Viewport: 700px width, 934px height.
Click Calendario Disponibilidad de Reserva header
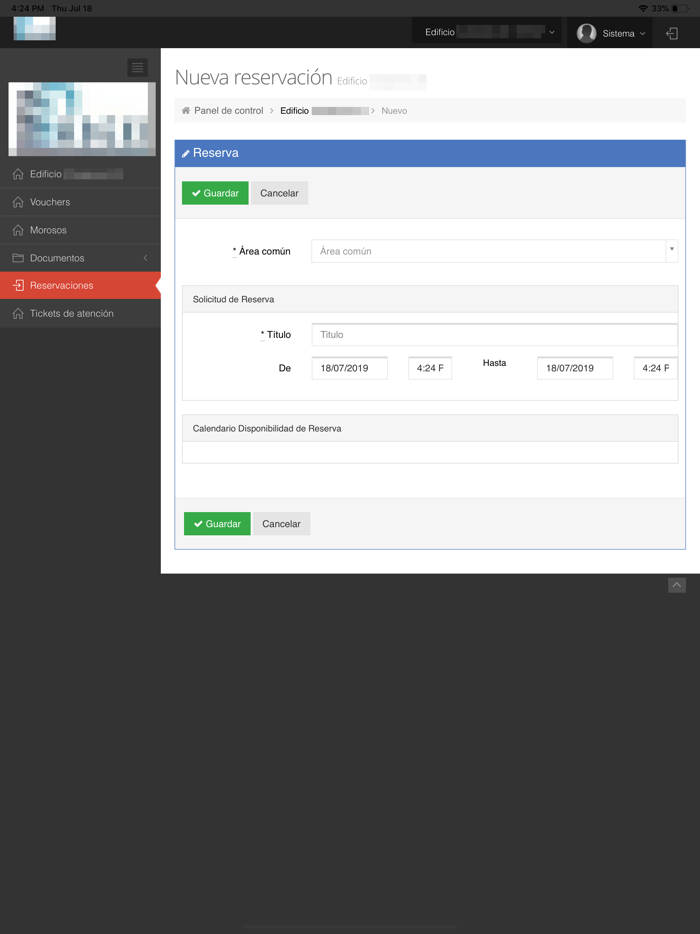pos(430,428)
